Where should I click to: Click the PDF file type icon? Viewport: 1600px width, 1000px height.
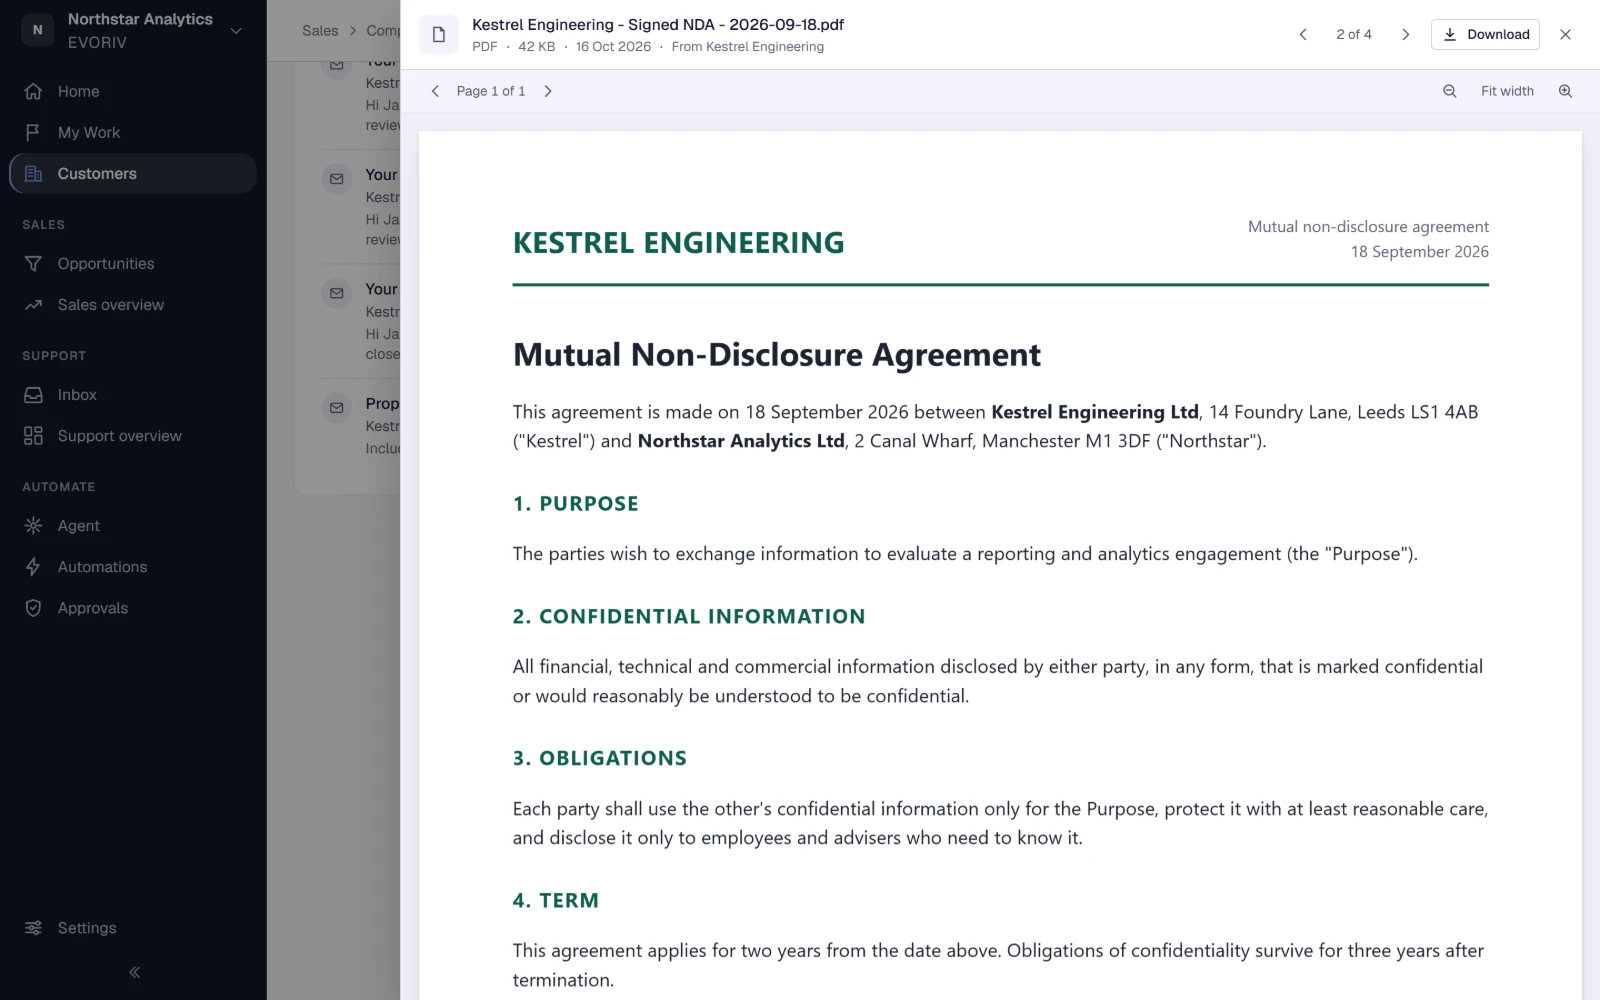[438, 35]
